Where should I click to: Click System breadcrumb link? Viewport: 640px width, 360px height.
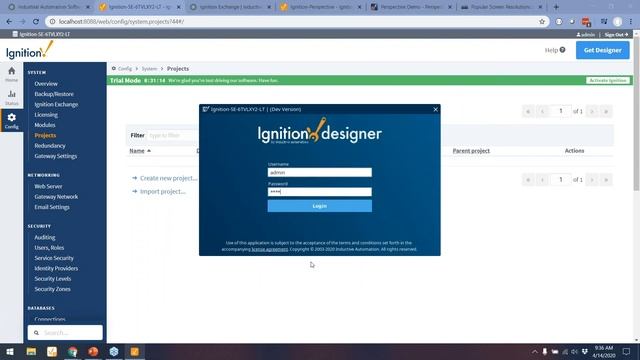coord(149,69)
